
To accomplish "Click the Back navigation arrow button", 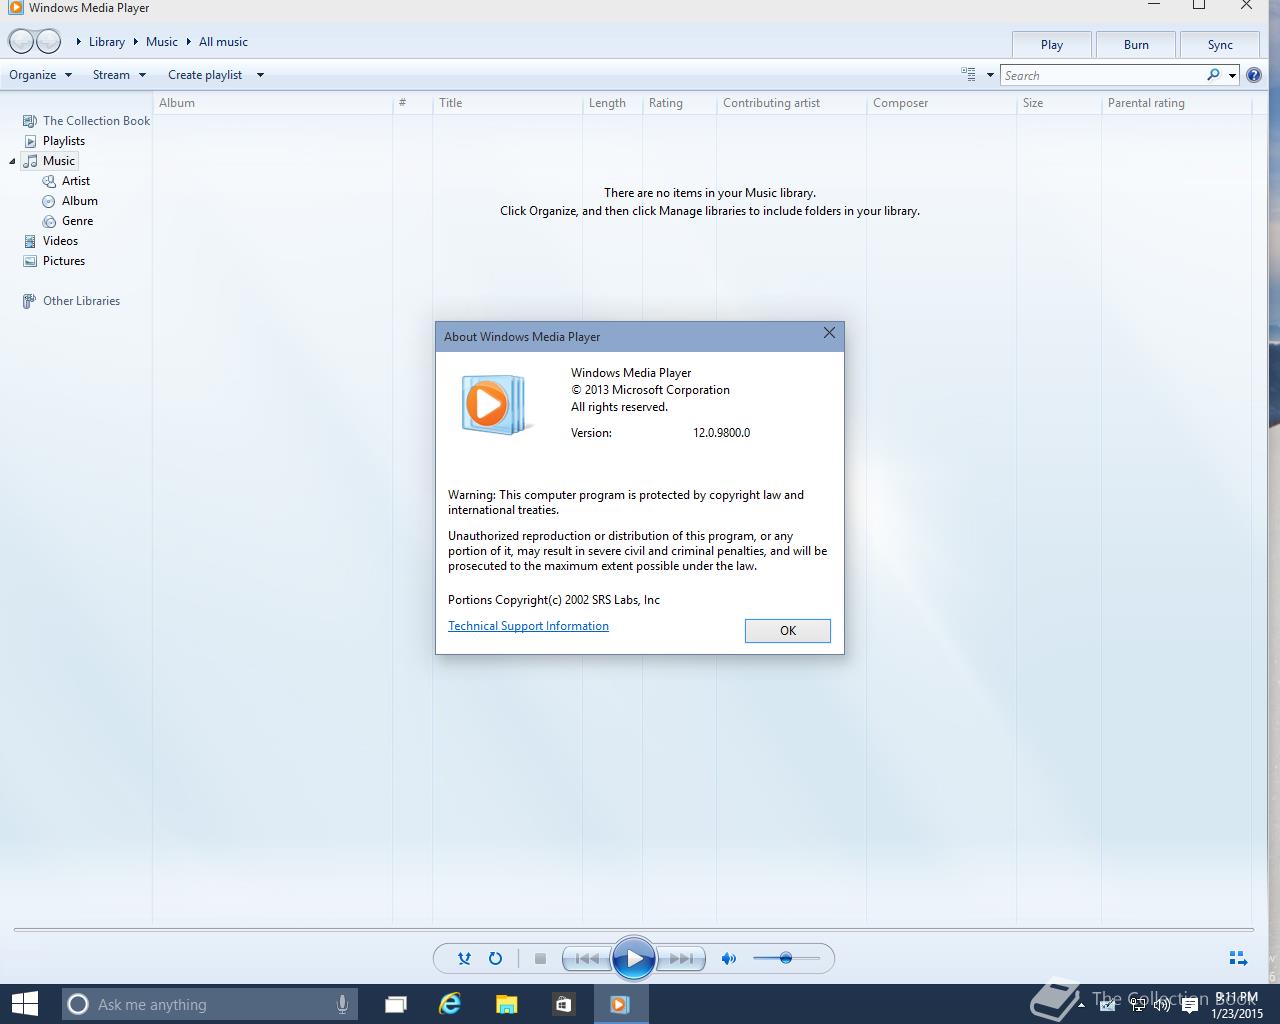I will tap(21, 42).
